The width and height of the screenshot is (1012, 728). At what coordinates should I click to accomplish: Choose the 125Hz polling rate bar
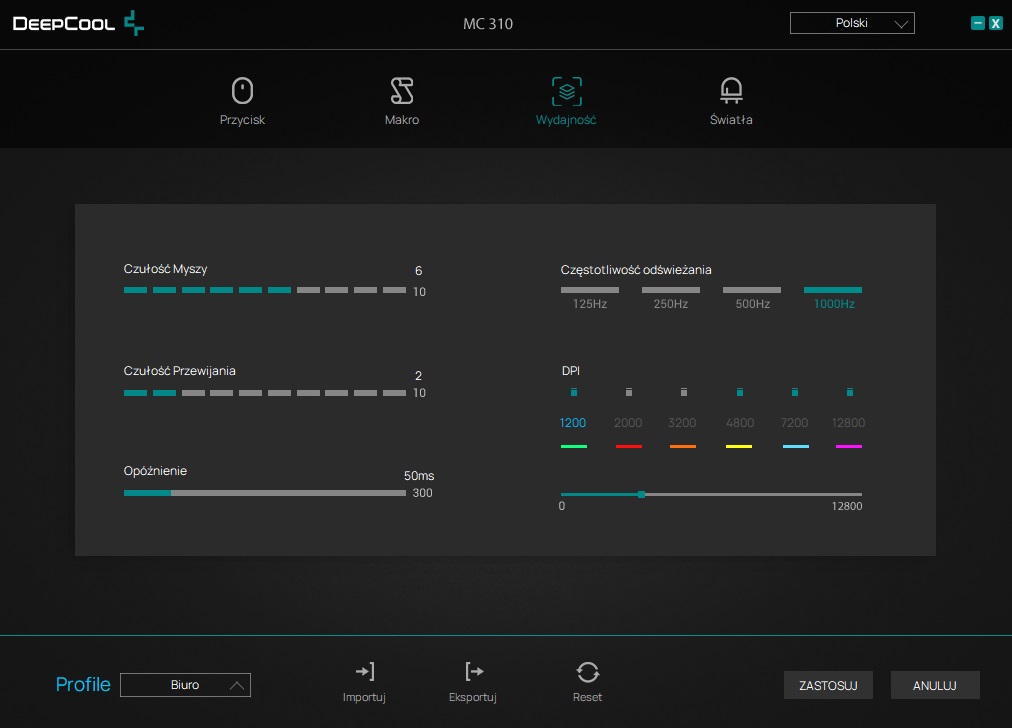click(590, 290)
